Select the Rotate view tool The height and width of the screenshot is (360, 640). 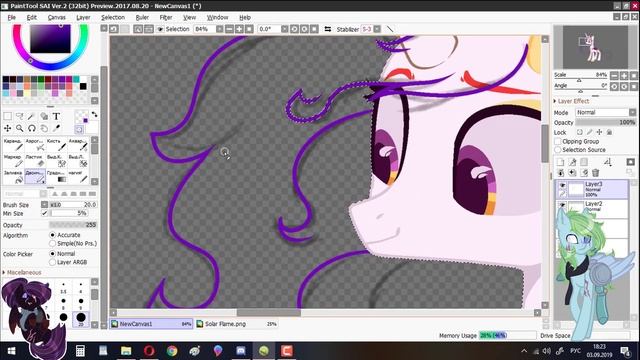[32, 129]
